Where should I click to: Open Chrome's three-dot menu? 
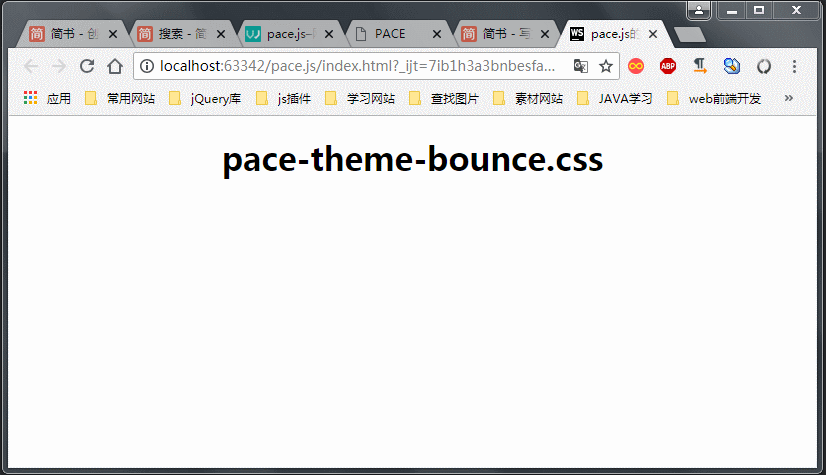[794, 66]
